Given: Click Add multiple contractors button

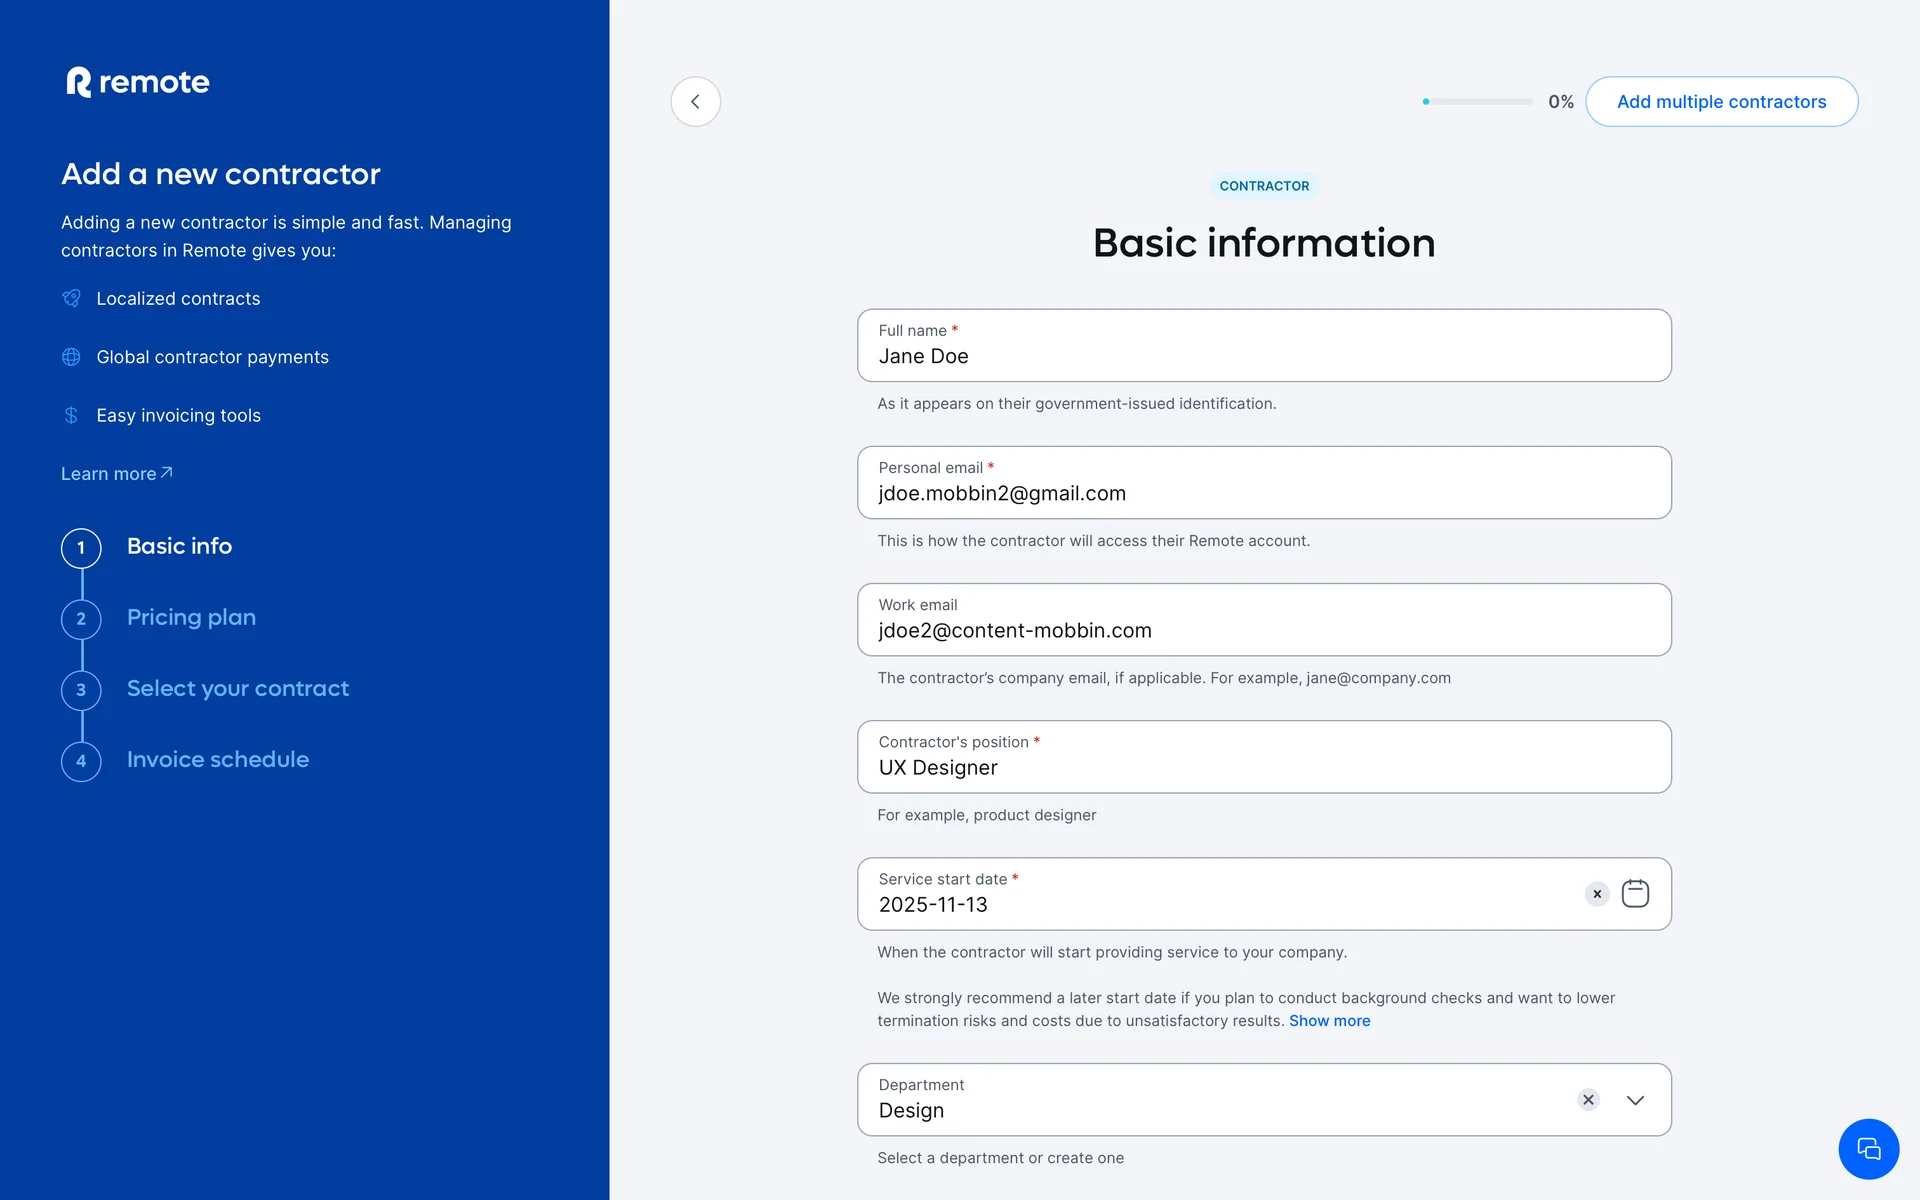Looking at the screenshot, I should [1721, 102].
